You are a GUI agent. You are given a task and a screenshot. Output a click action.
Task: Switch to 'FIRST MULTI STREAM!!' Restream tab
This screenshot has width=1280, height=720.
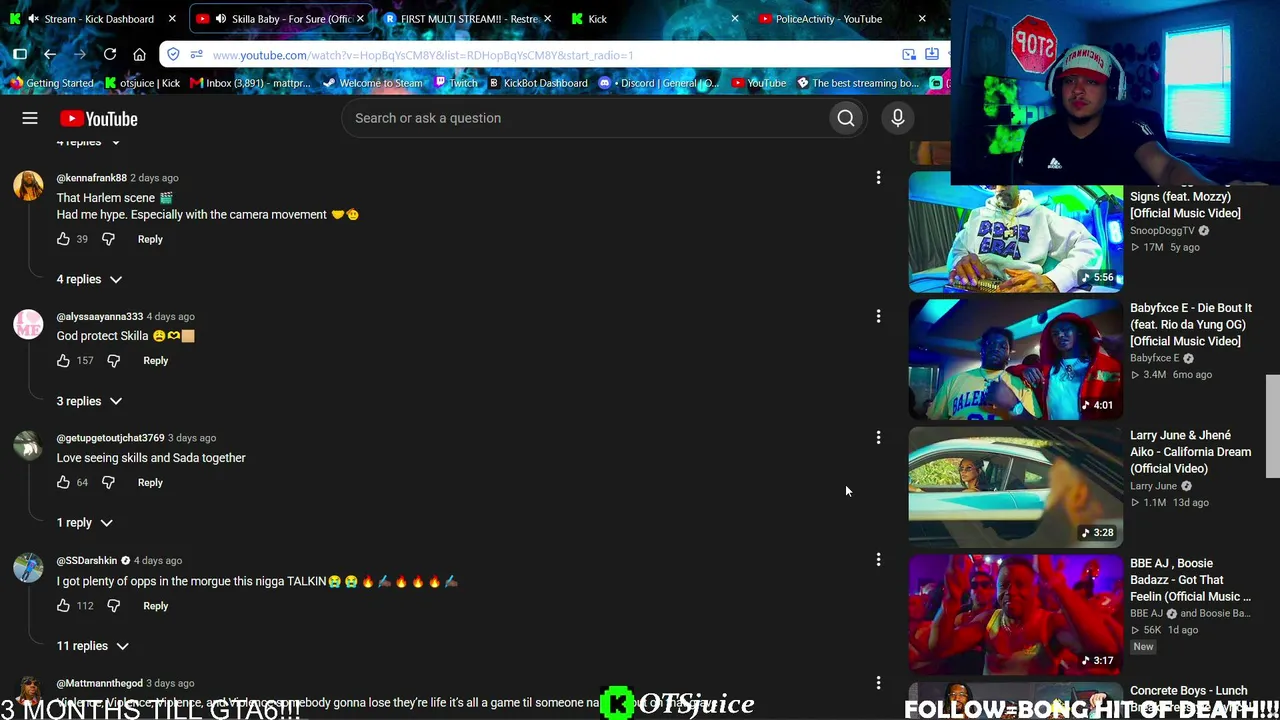coord(468,19)
